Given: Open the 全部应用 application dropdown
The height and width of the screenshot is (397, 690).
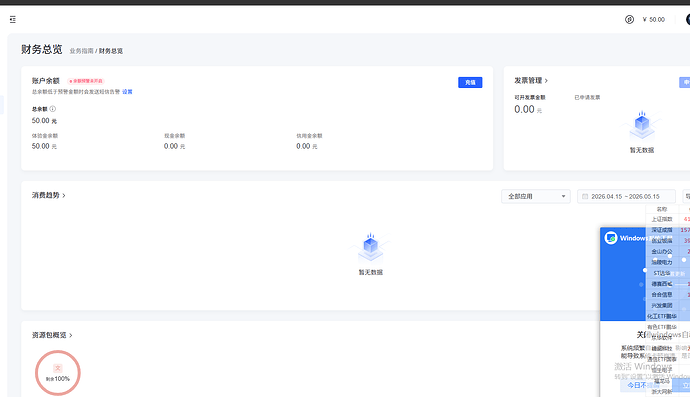Looking at the screenshot, I should [x=536, y=196].
